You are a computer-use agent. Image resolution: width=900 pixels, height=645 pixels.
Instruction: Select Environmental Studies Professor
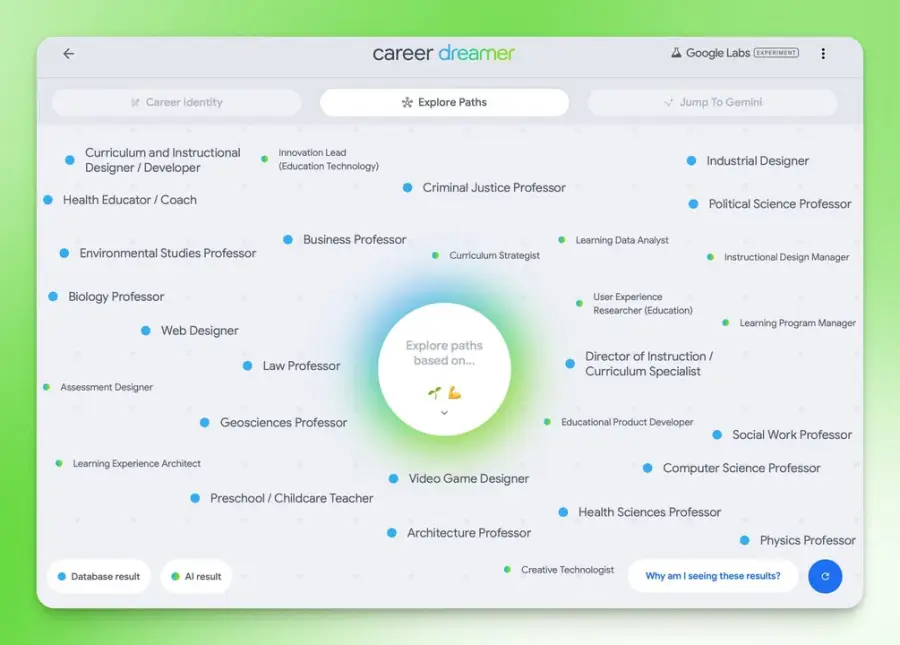158,253
